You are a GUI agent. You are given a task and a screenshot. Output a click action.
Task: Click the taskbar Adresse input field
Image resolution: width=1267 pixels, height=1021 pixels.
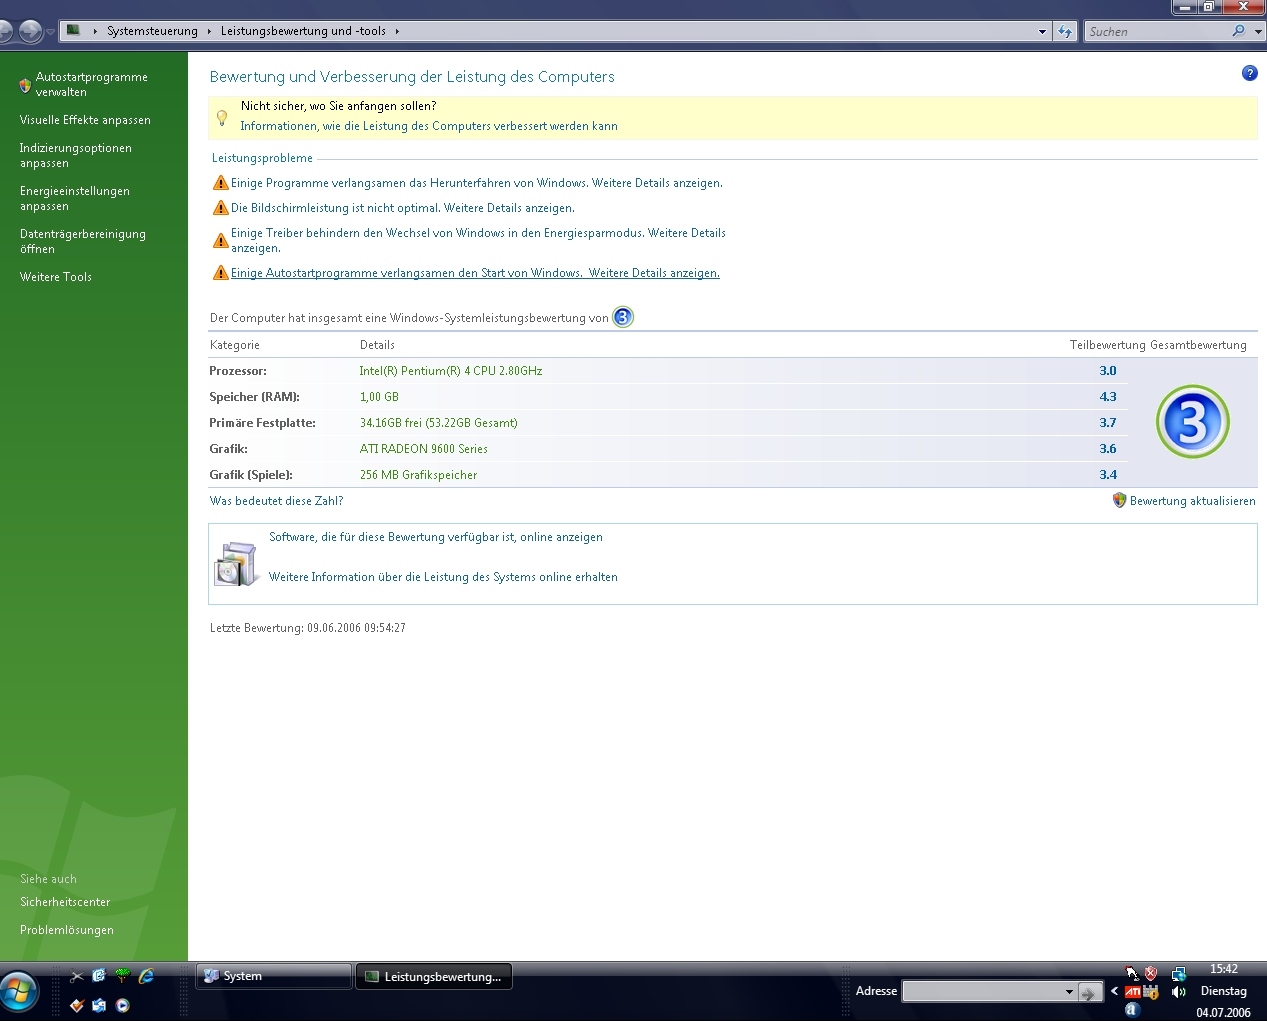[x=981, y=992]
